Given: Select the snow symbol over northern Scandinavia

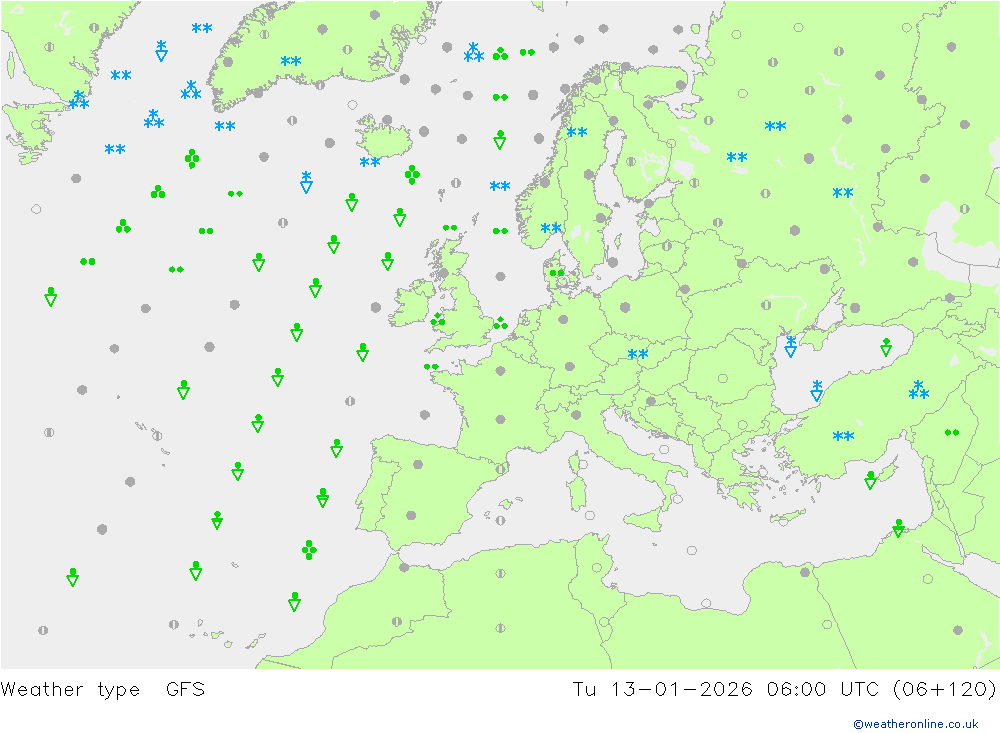Looking at the screenshot, I should [x=577, y=132].
